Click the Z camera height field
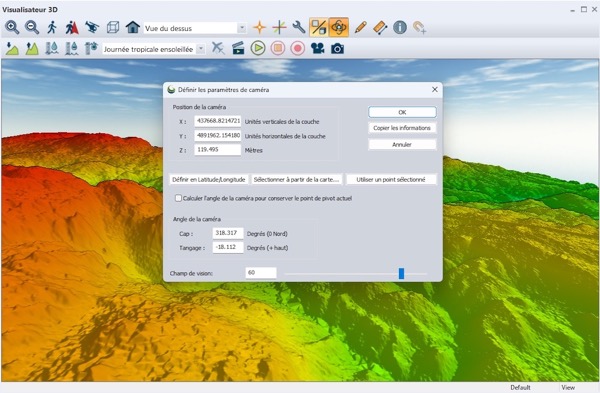The height and width of the screenshot is (393, 600). (x=218, y=150)
